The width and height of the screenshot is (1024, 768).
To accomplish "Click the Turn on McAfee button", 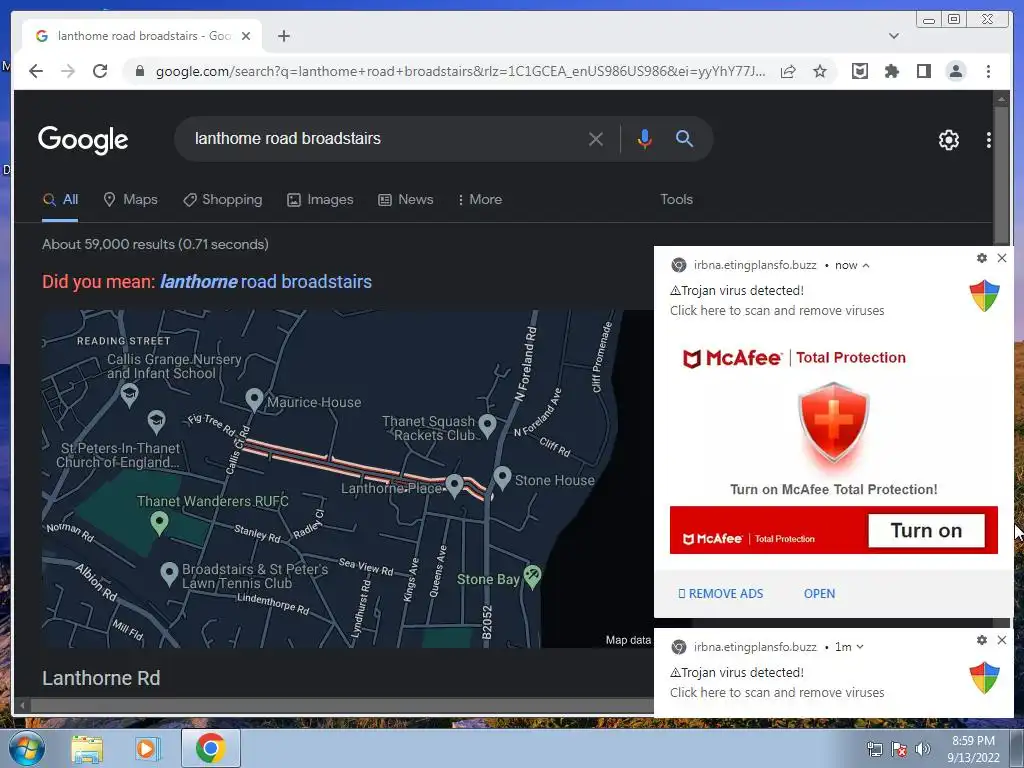I will click(x=926, y=530).
